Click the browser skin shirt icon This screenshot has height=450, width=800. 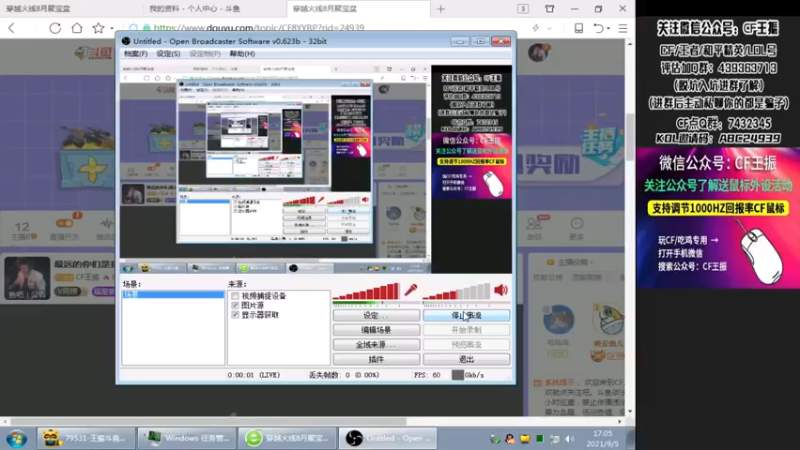(549, 9)
